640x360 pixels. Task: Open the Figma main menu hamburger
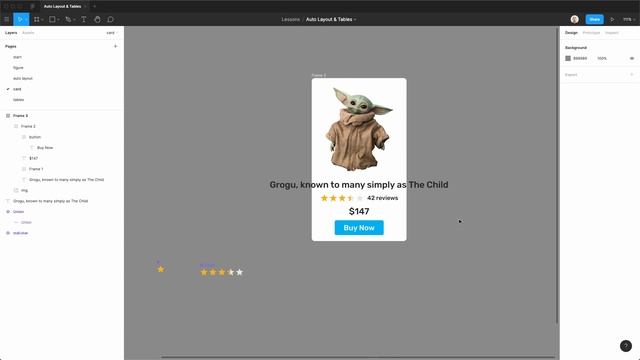click(7, 19)
